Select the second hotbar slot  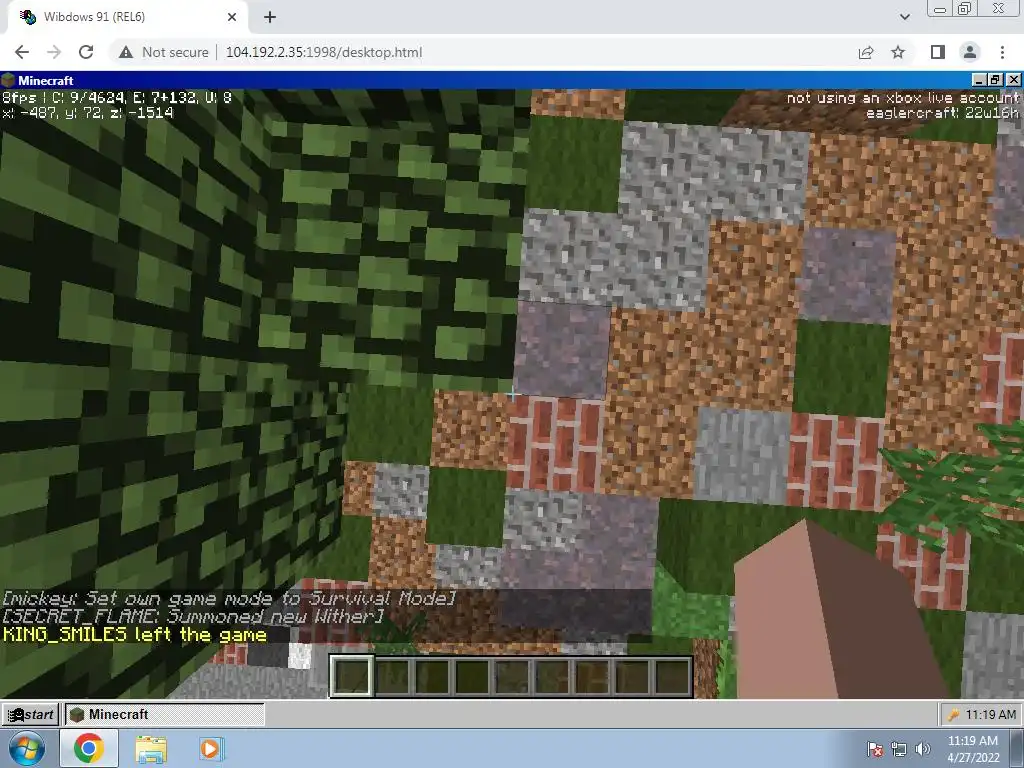(392, 677)
